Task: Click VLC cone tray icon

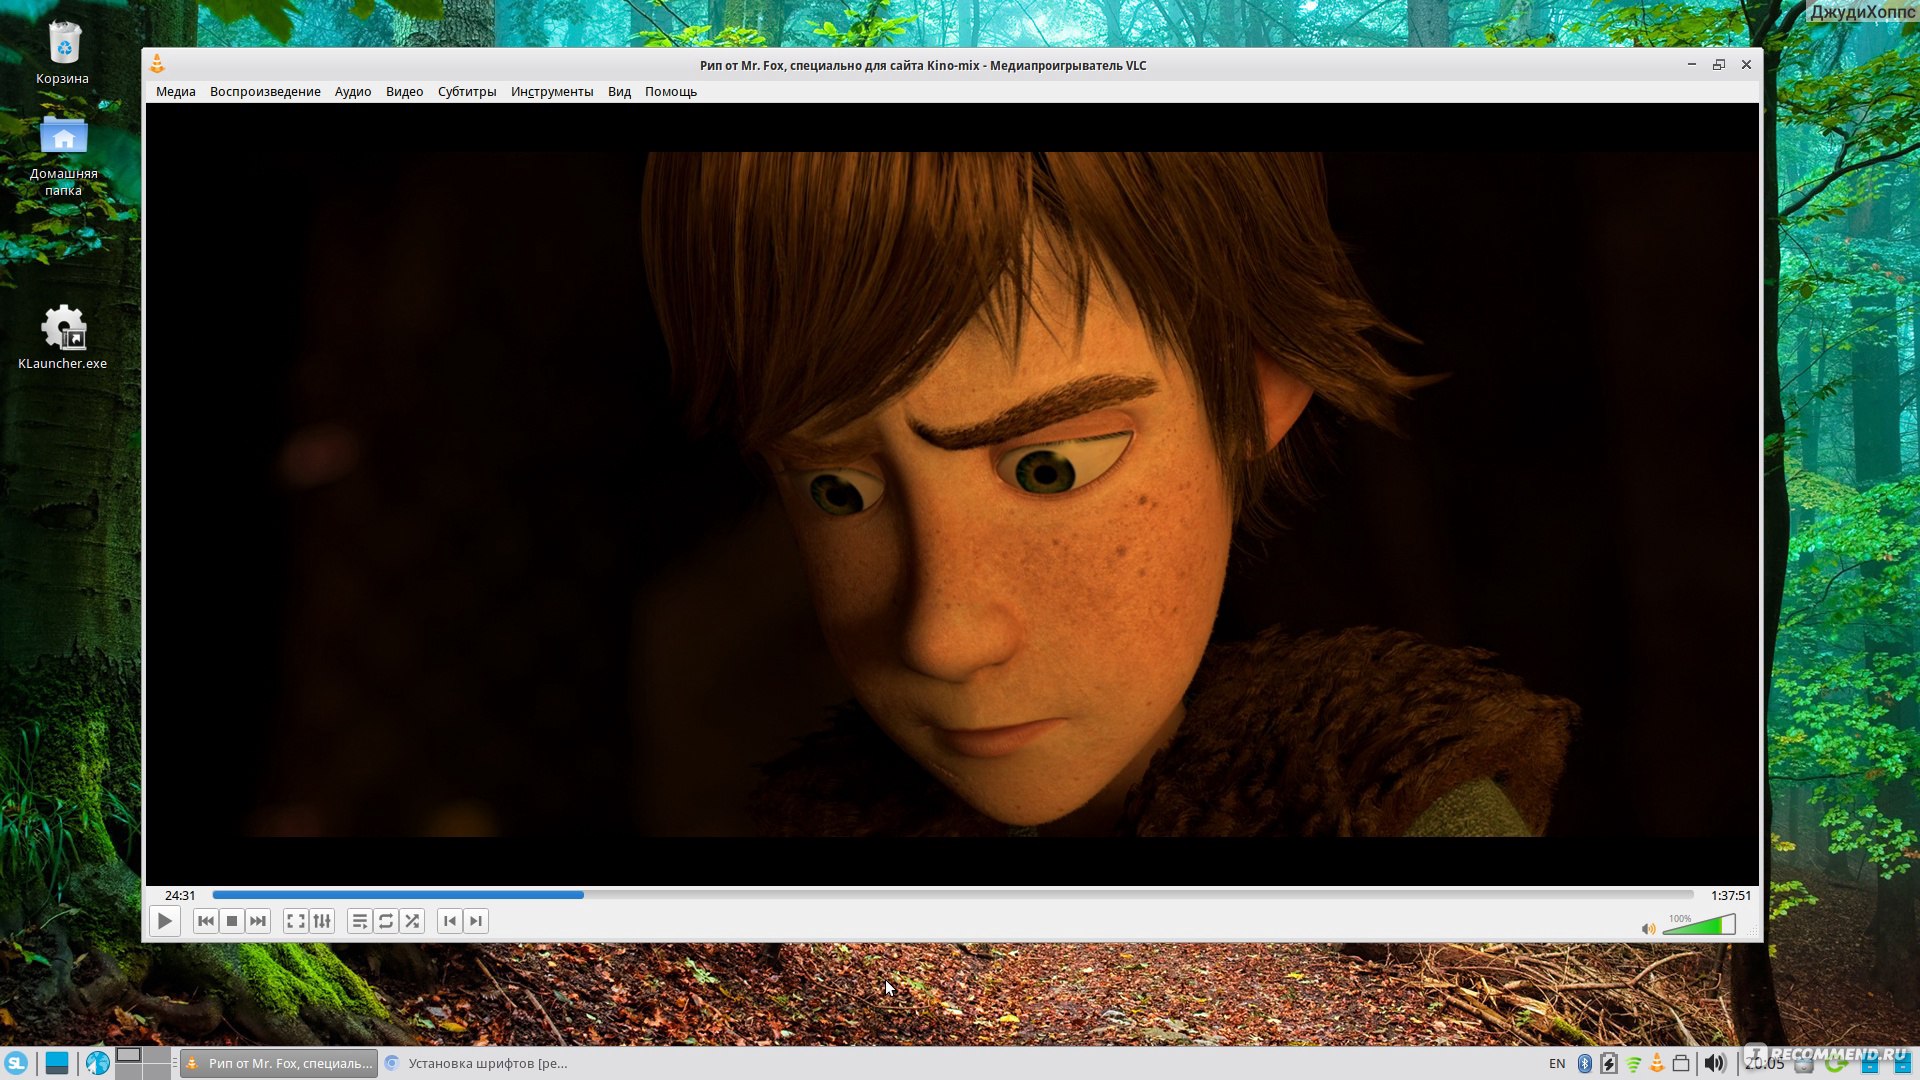Action: (1657, 1063)
